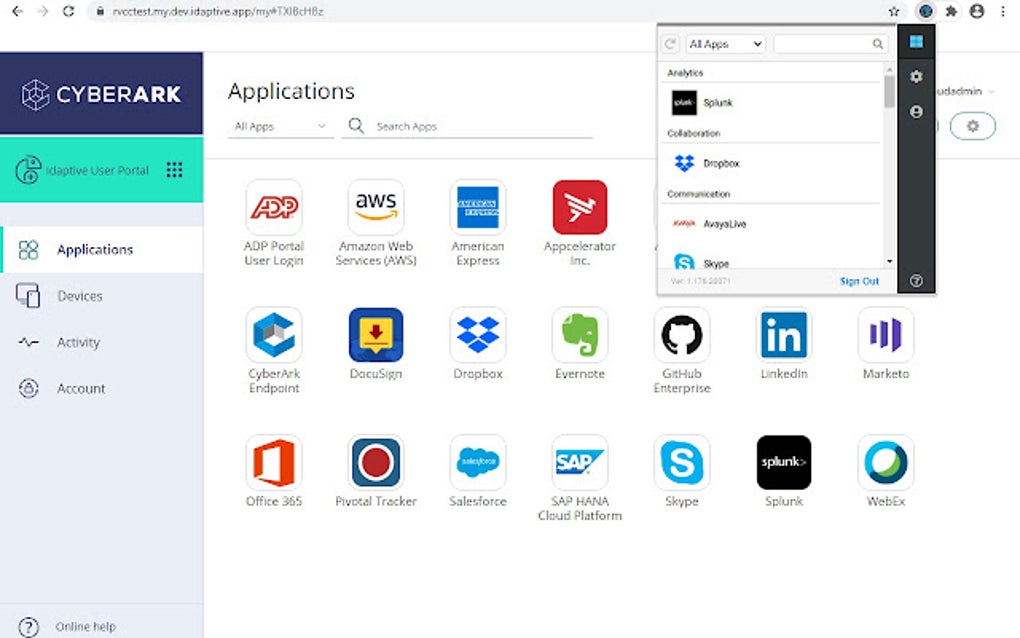Expand the All Apps dropdown in the popup
Viewport: 1020px width, 638px height.
pyautogui.click(x=724, y=43)
